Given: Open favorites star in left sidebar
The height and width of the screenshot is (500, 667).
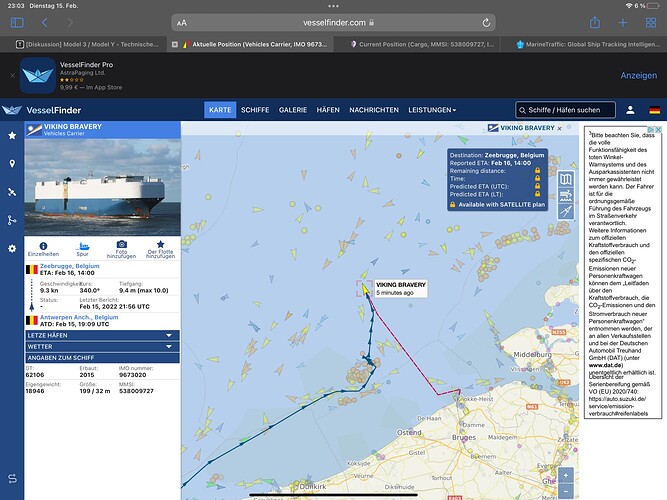Looking at the screenshot, I should click(x=12, y=135).
